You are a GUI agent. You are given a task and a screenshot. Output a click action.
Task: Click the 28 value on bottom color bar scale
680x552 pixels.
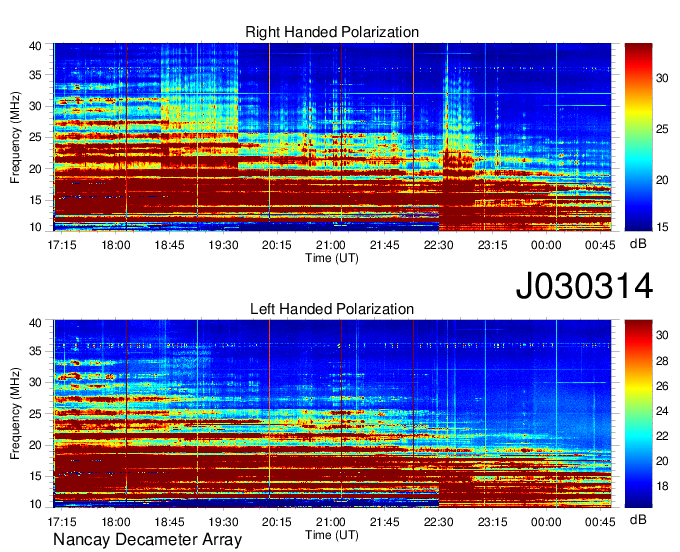pyautogui.click(x=662, y=360)
